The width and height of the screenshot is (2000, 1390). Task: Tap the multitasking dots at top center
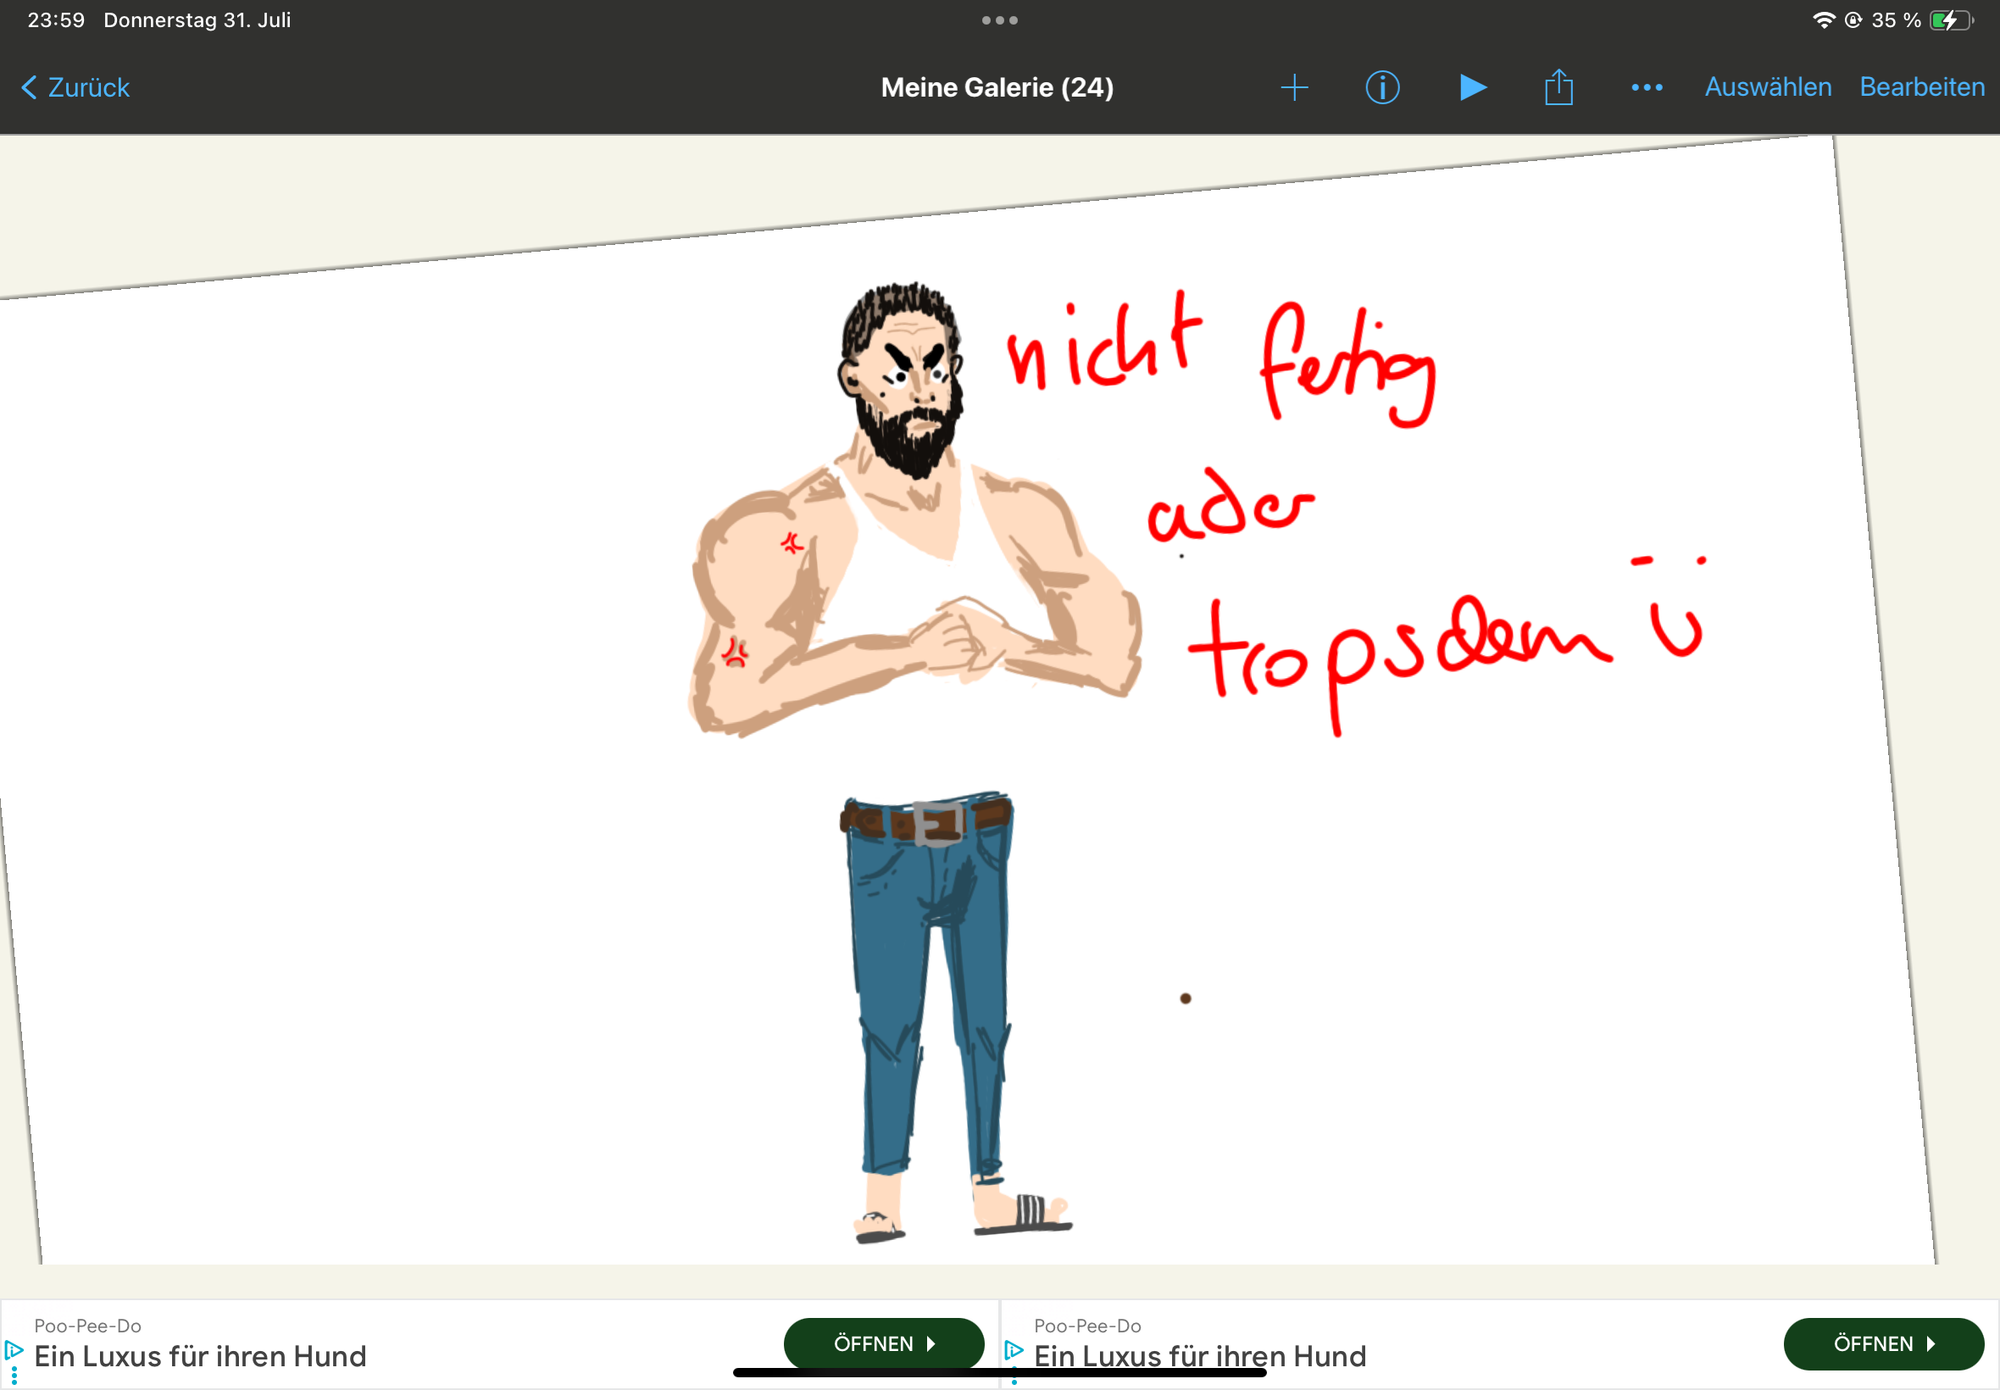point(999,20)
